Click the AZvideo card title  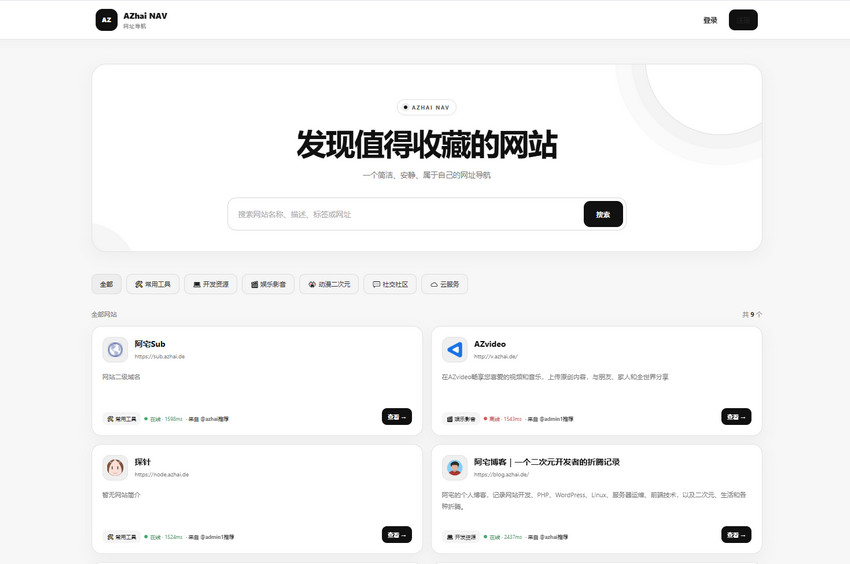coord(490,344)
